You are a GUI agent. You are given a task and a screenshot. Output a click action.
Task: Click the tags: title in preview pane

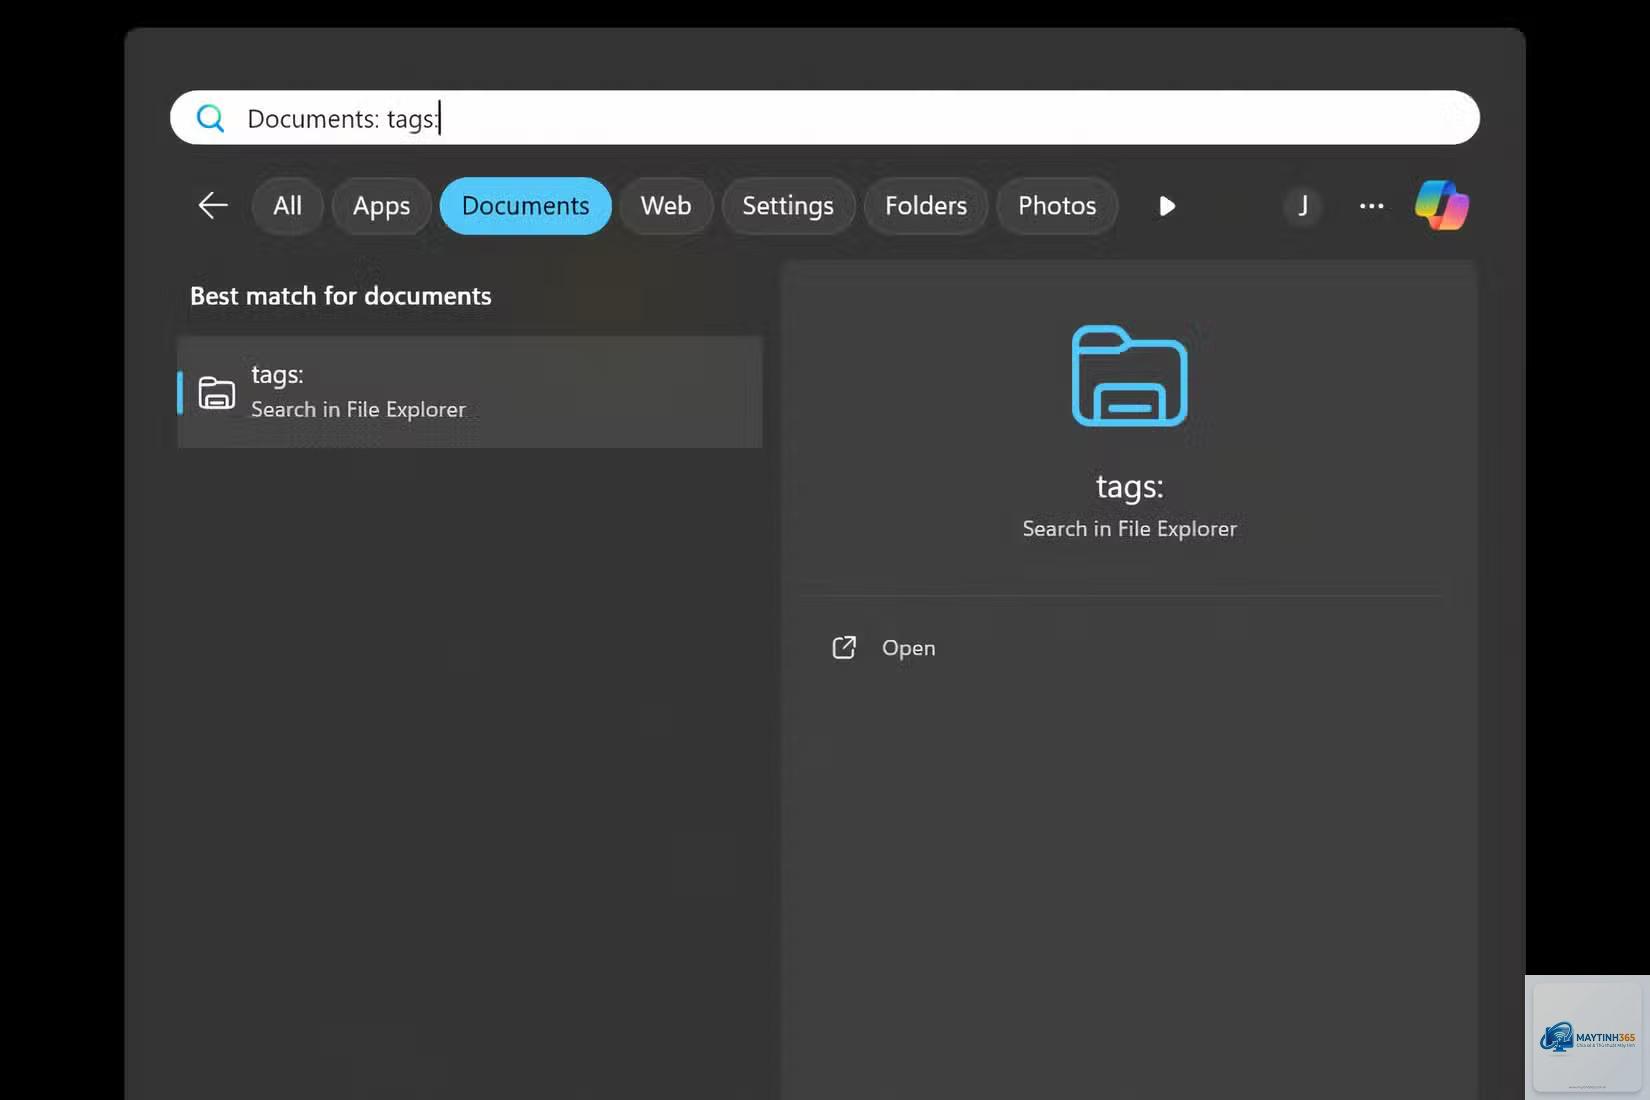[x=1129, y=487]
